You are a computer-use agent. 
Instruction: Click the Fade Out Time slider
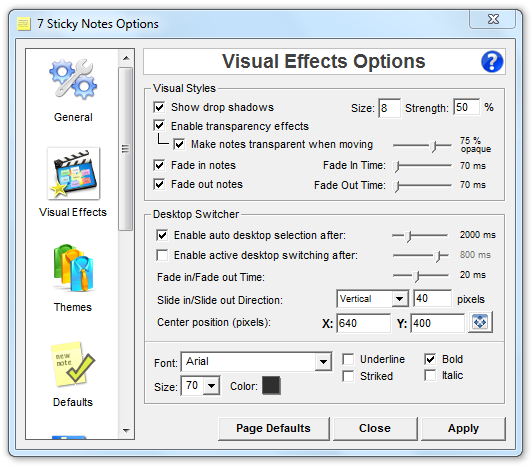pos(422,185)
